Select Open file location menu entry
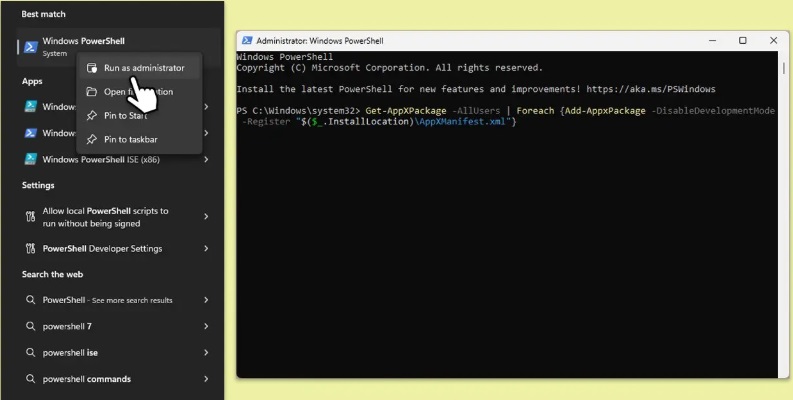This screenshot has width=793, height=400. [139, 92]
